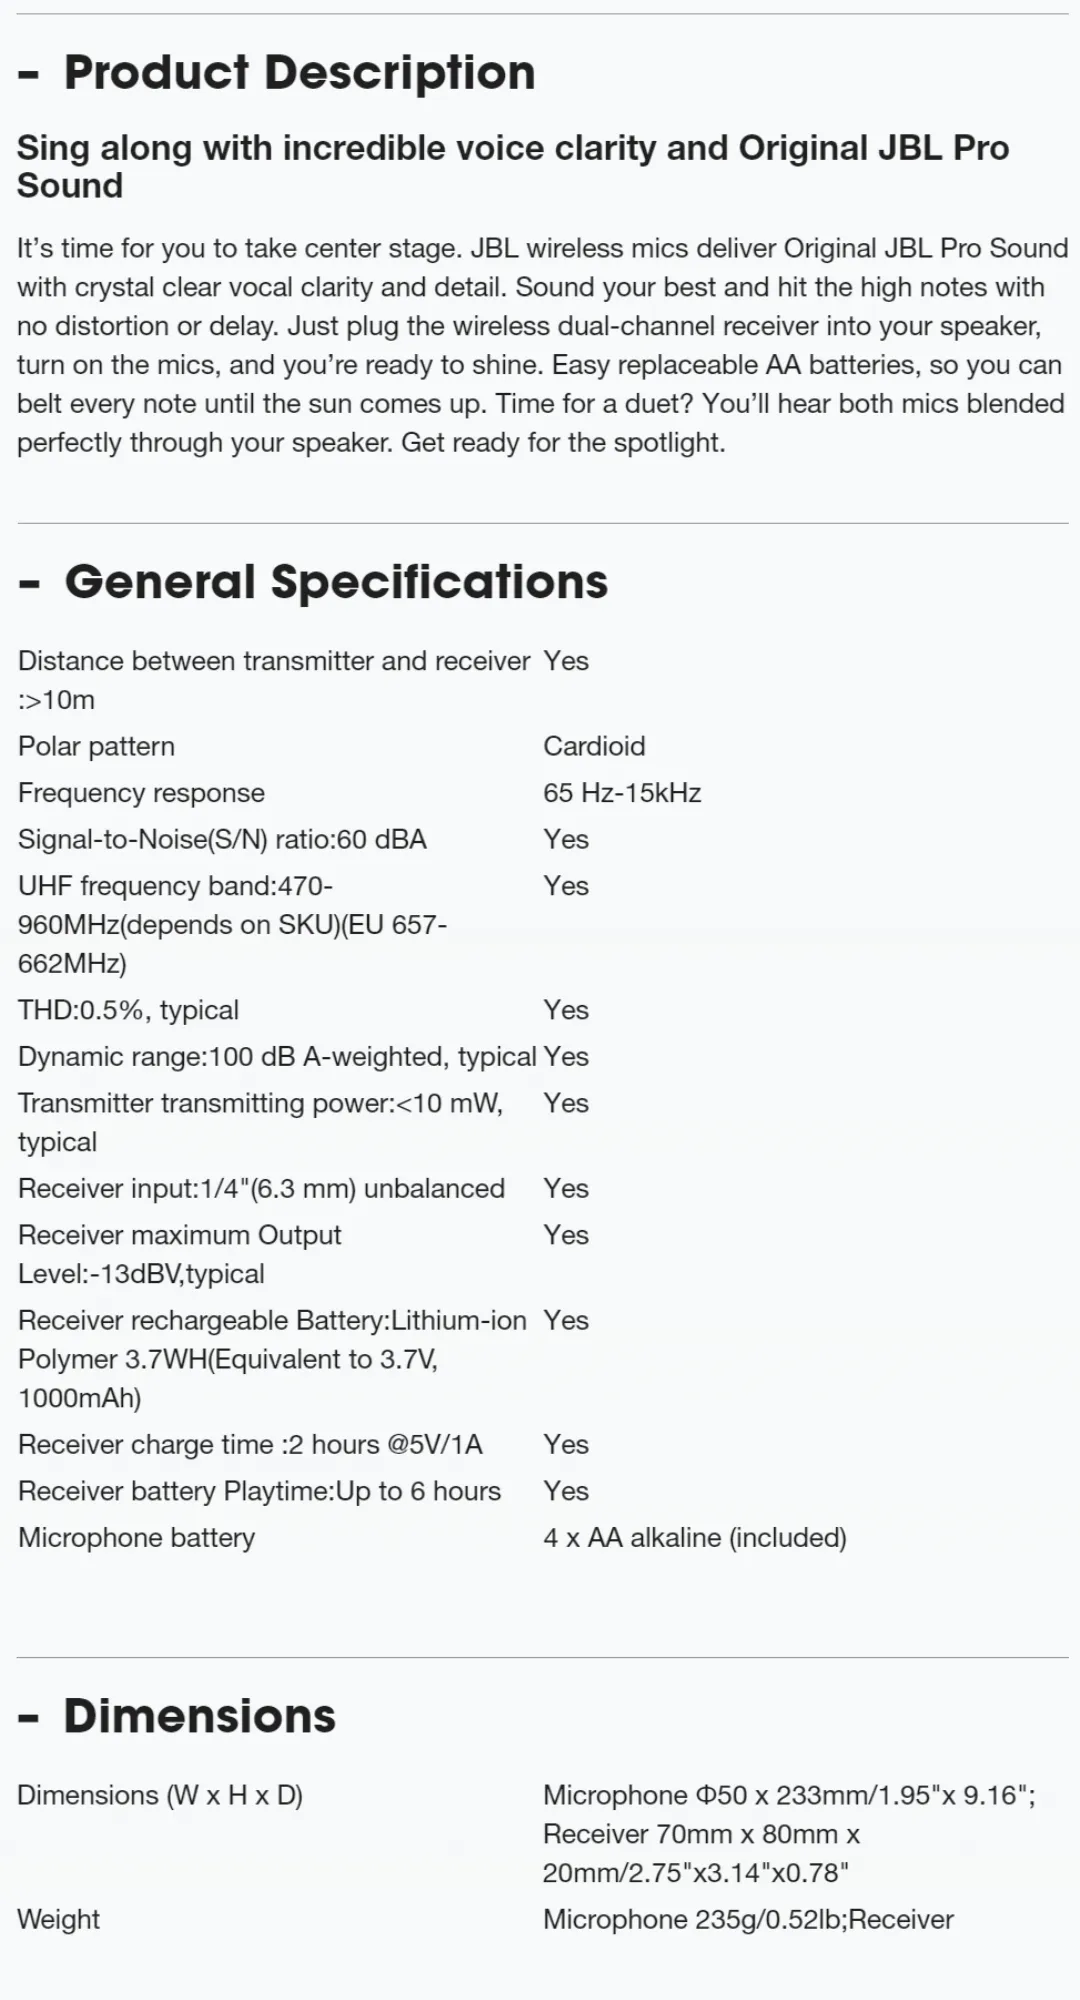Click the minus icon beside General Specifications
1080x2000 pixels.
tap(29, 583)
